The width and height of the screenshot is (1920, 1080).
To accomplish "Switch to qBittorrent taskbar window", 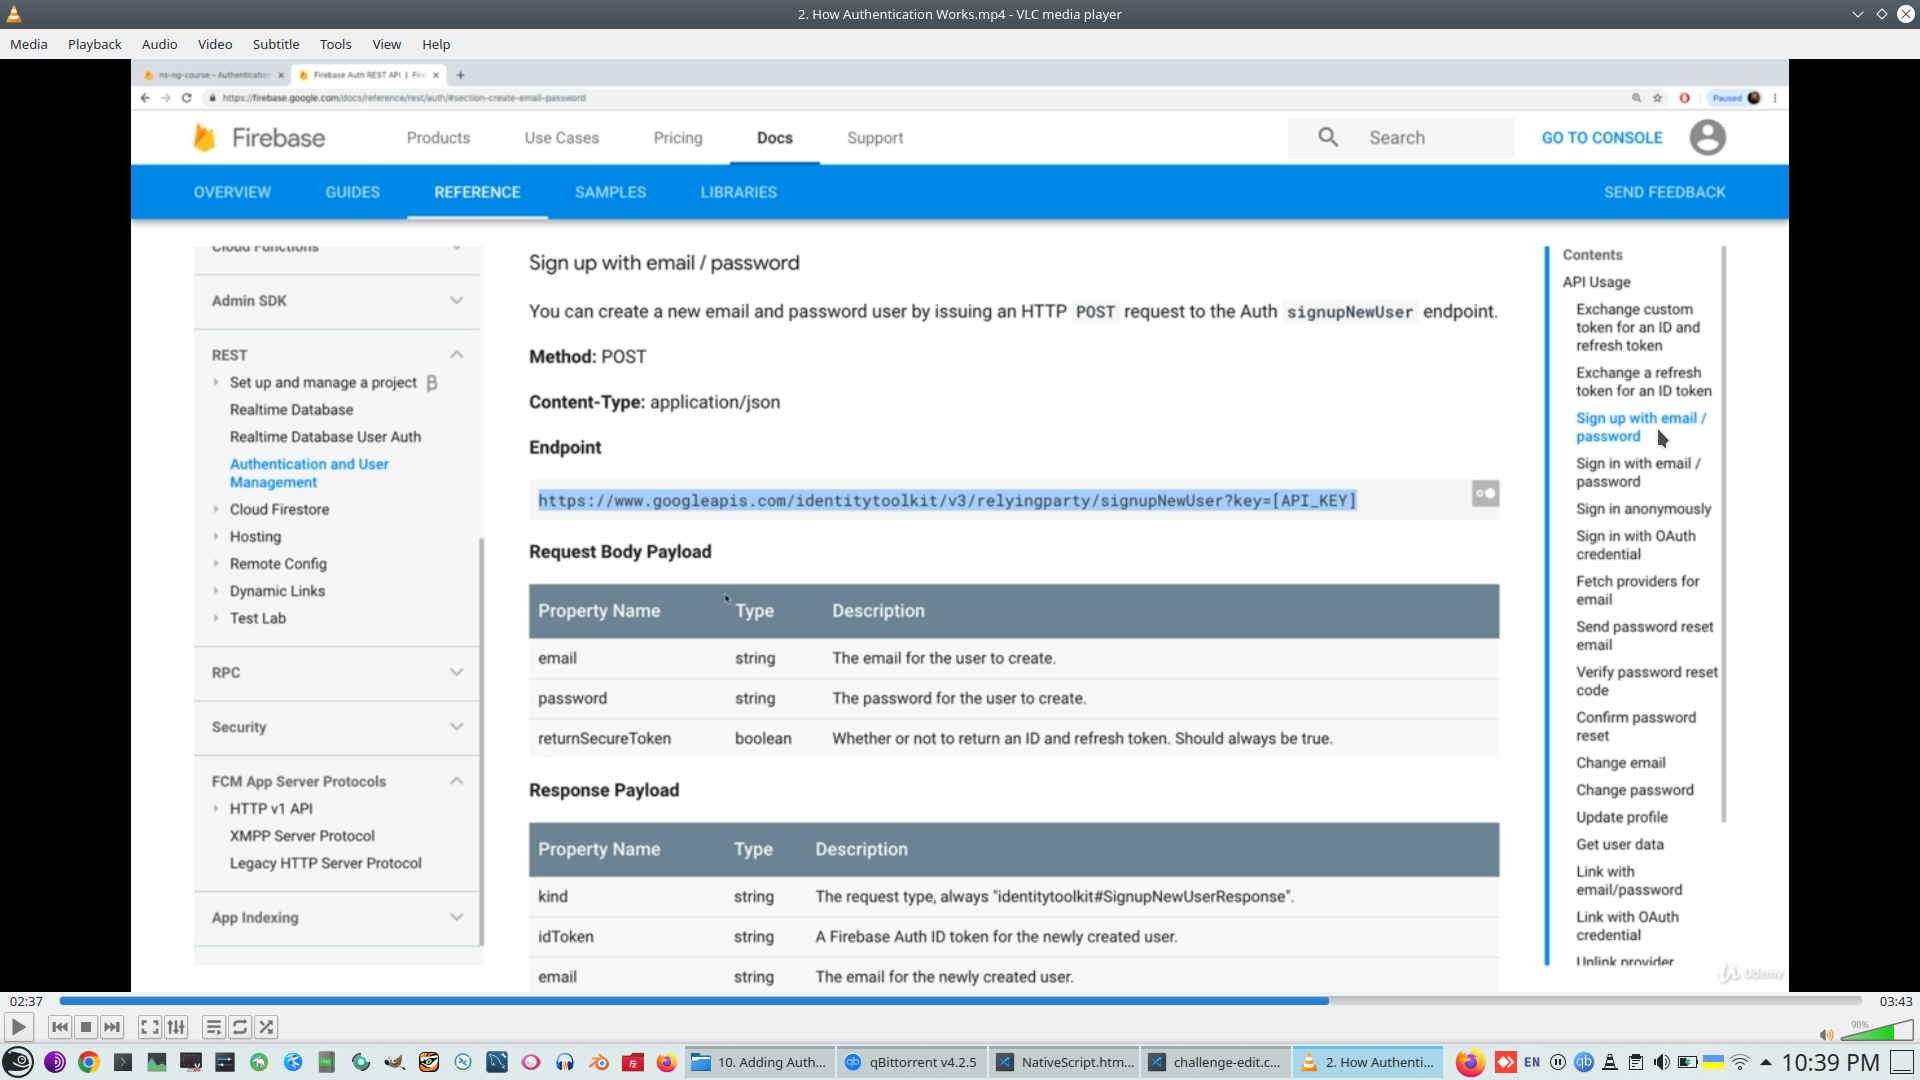I will tap(911, 1062).
